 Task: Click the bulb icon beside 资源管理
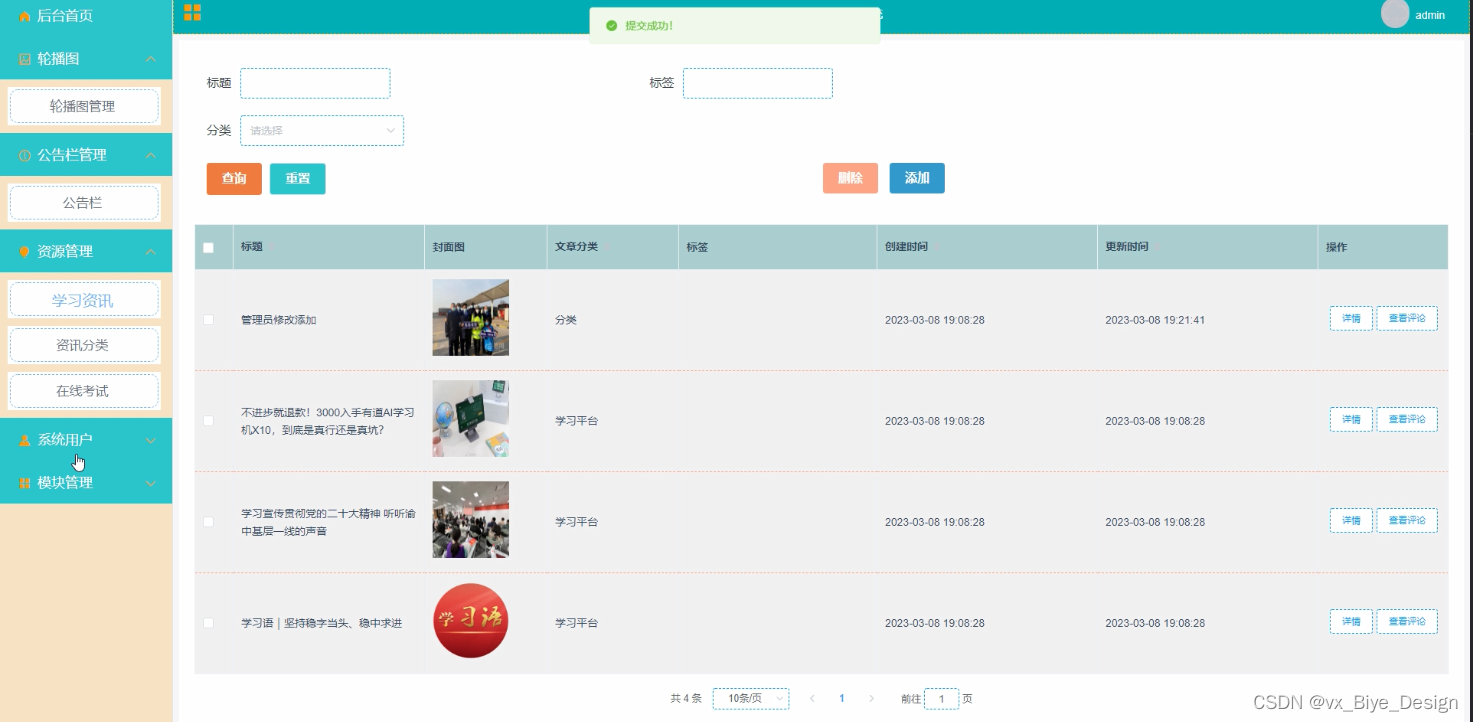pos(25,252)
